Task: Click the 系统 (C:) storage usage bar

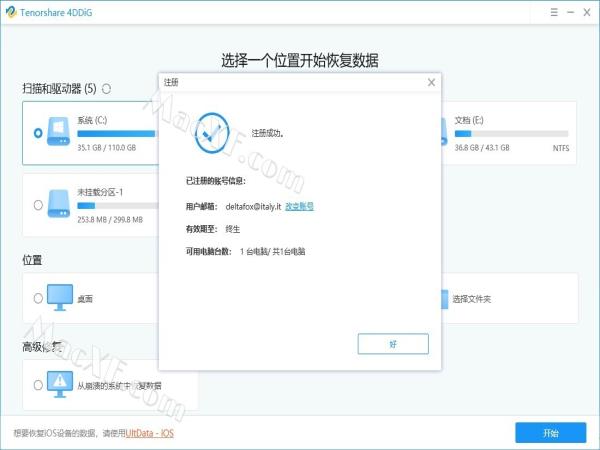Action: [116, 133]
